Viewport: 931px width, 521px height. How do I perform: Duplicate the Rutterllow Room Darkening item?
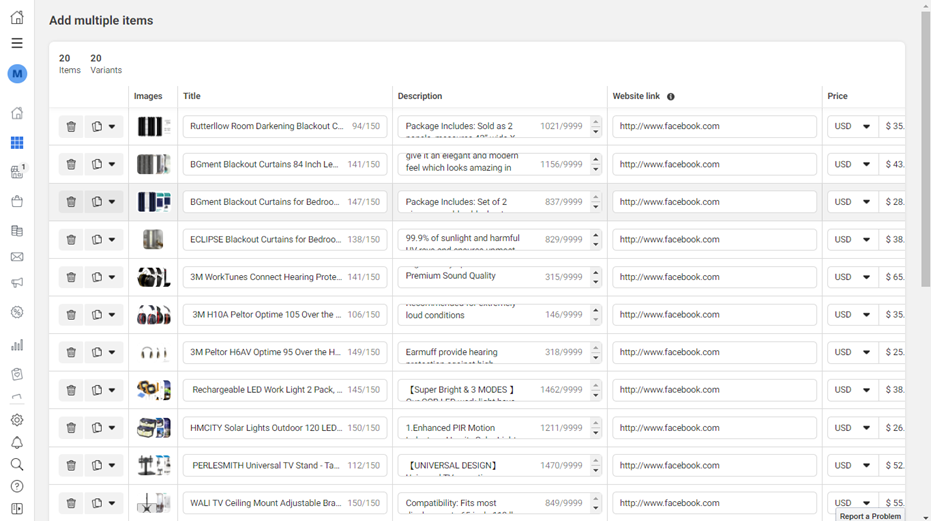coord(97,127)
